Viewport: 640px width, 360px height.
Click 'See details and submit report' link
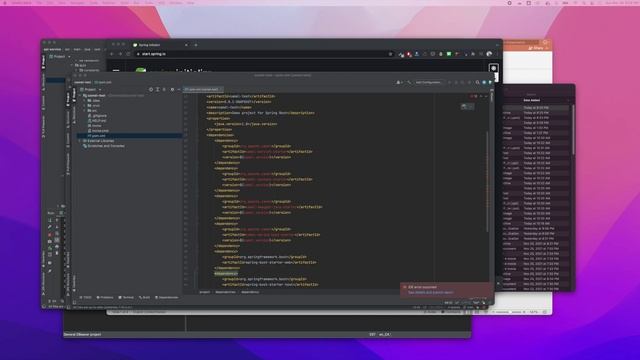(431, 293)
